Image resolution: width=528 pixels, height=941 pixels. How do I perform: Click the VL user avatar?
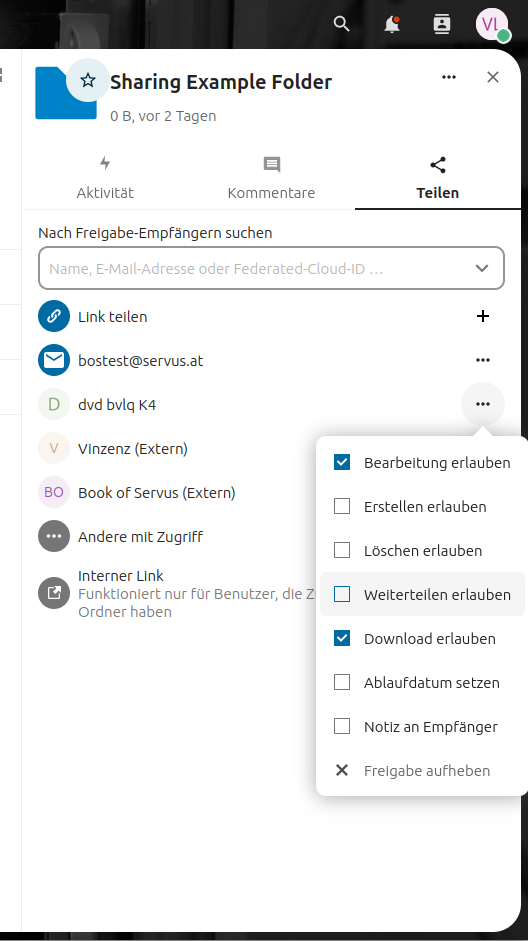[x=492, y=24]
